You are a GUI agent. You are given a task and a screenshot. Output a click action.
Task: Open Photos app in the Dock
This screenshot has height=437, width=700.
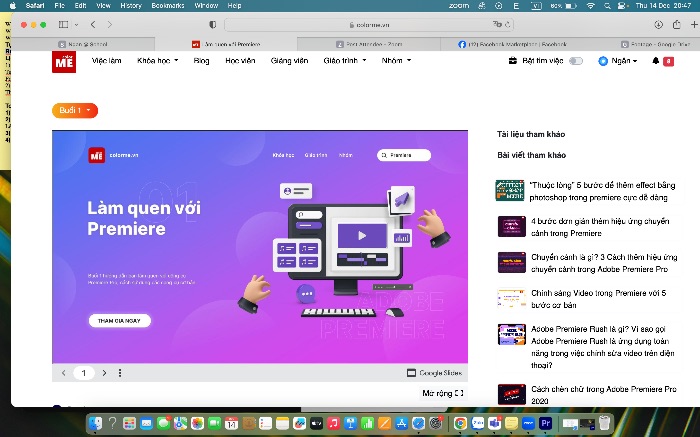(x=197, y=422)
